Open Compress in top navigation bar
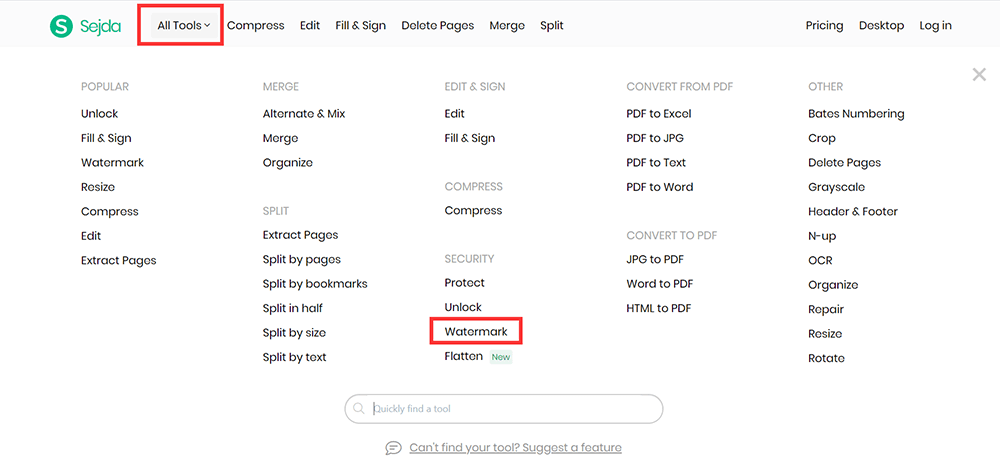Viewport: 1000px width, 470px height. 255,26
